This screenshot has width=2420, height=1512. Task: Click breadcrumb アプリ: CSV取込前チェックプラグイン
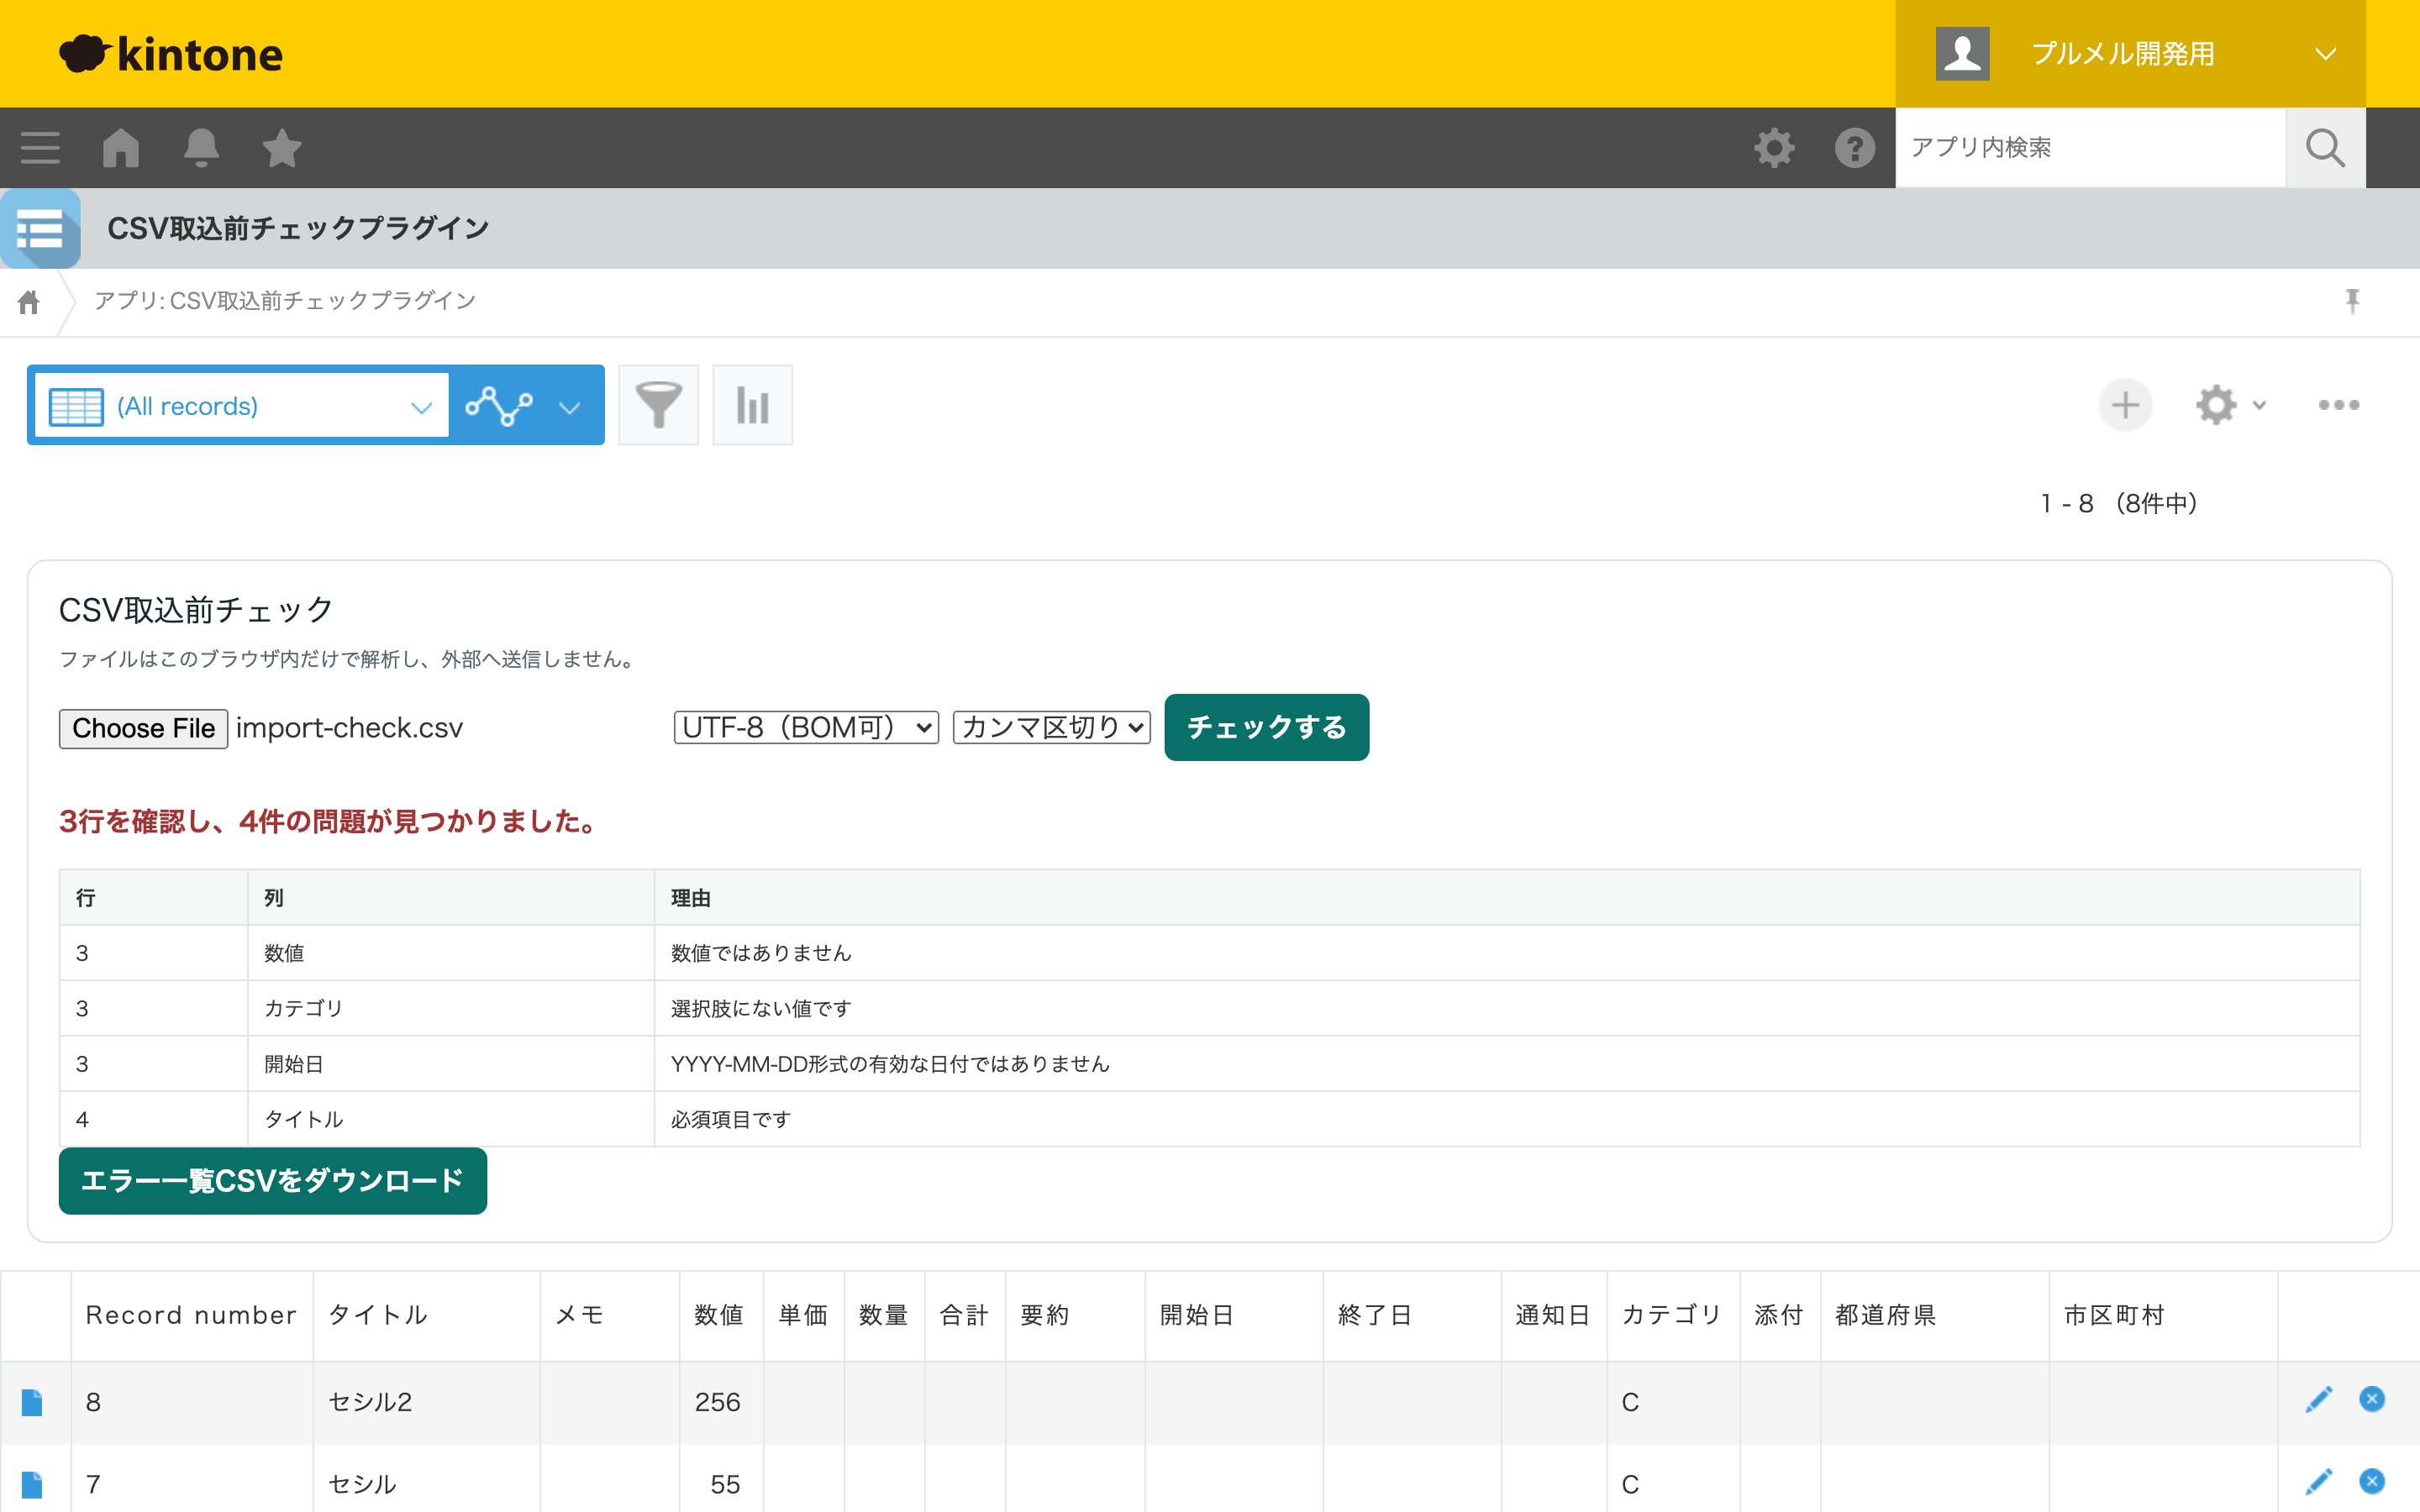tap(285, 301)
